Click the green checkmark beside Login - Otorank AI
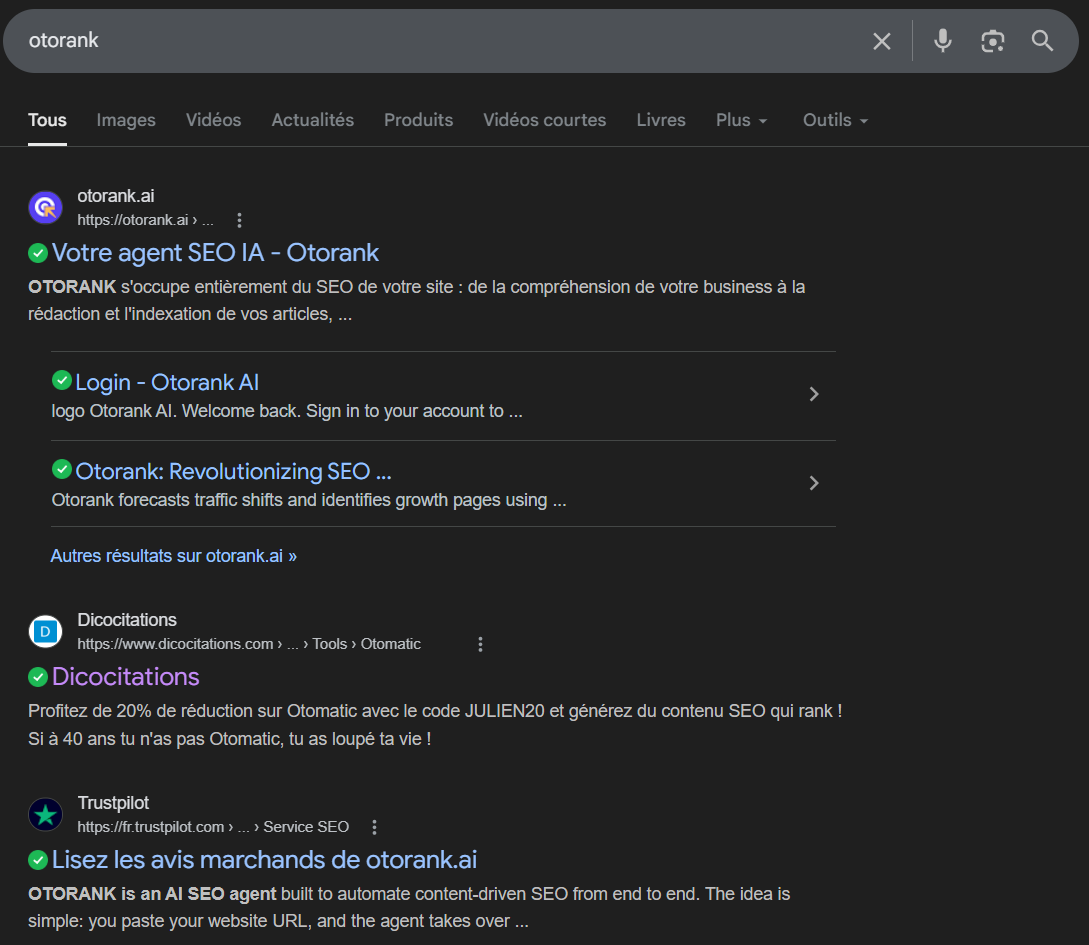The width and height of the screenshot is (1089, 945). [x=62, y=380]
